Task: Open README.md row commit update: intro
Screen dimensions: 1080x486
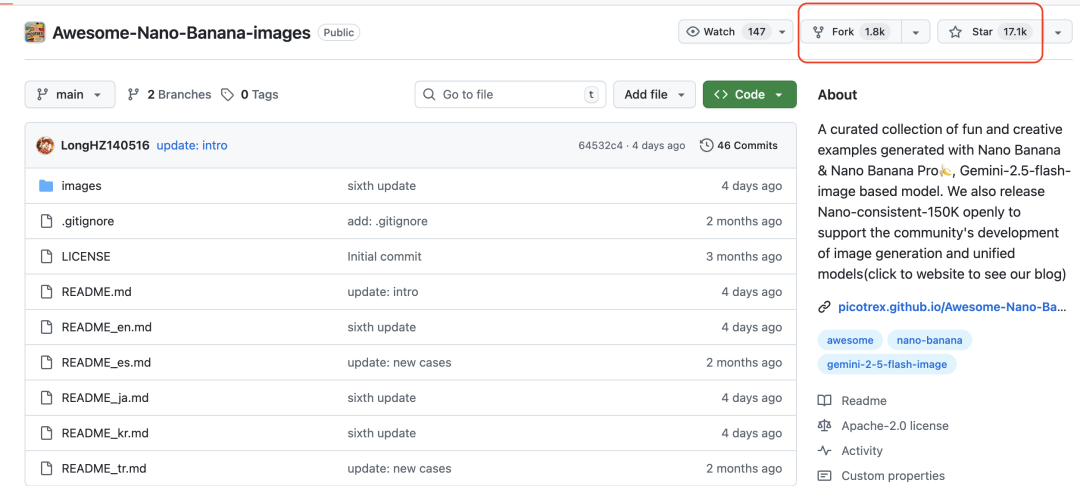Action: [382, 292]
